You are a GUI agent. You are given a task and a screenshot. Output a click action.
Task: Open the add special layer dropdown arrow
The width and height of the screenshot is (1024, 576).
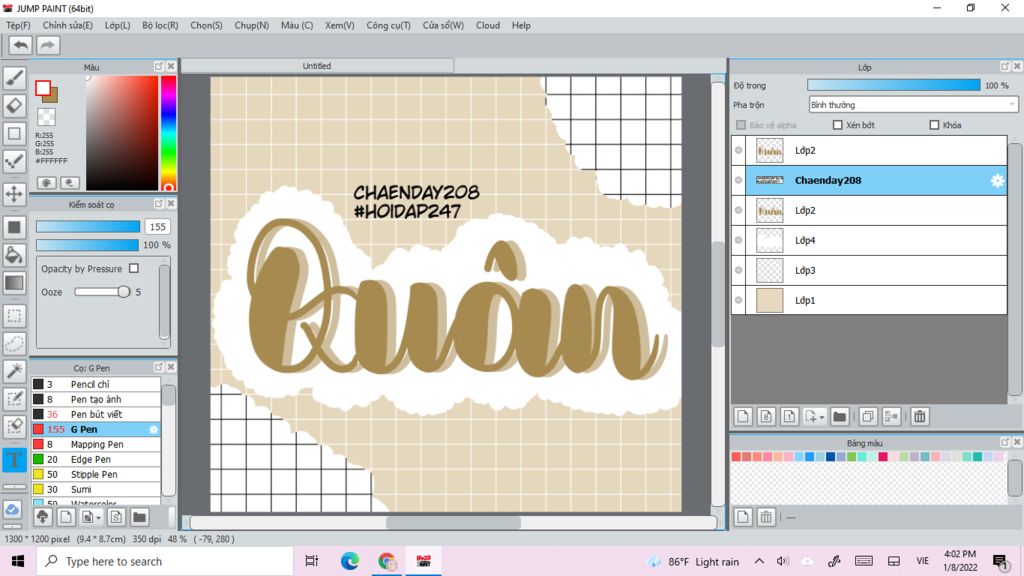click(822, 417)
